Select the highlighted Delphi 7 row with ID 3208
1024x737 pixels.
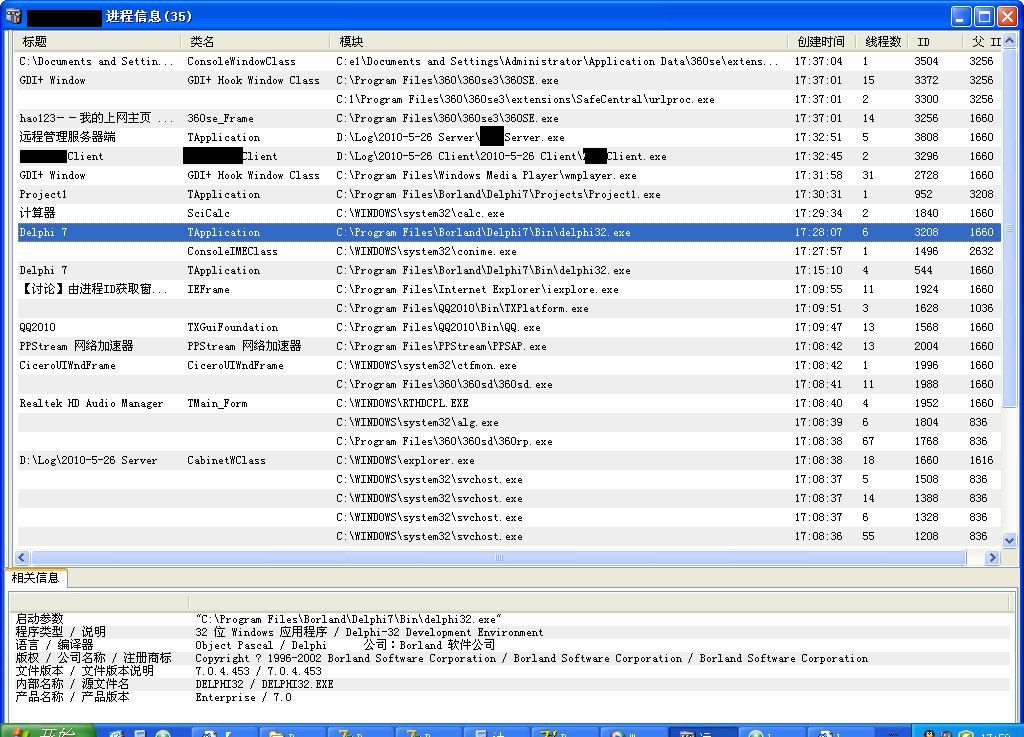(x=509, y=232)
